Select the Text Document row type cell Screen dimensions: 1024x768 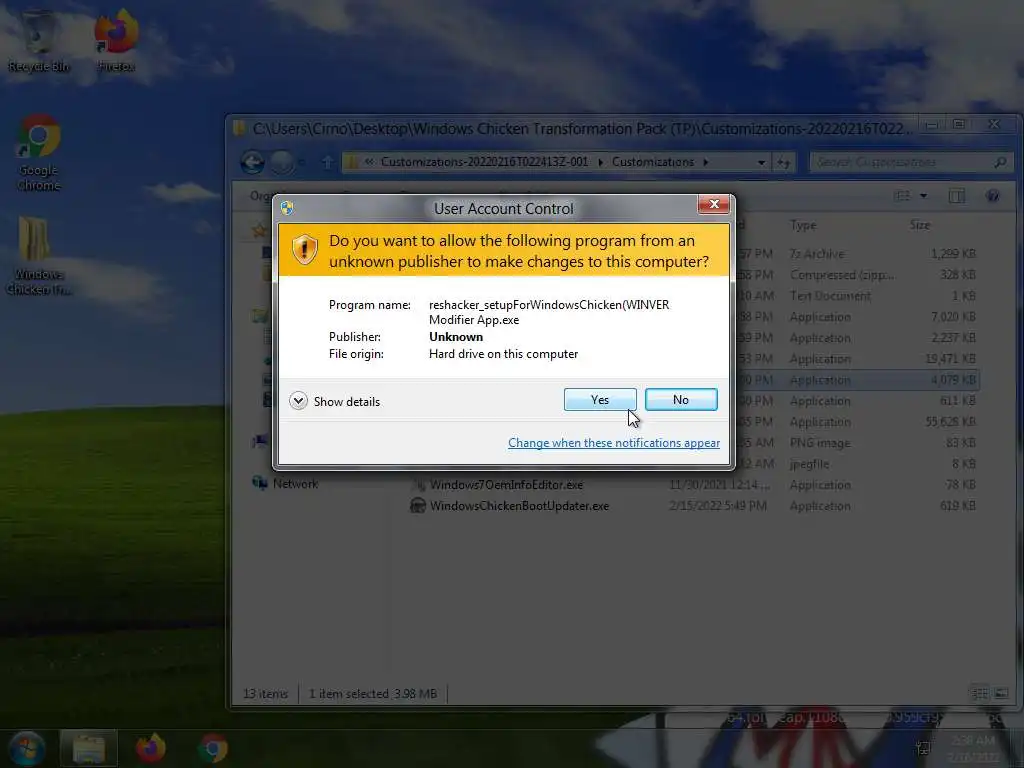830,296
